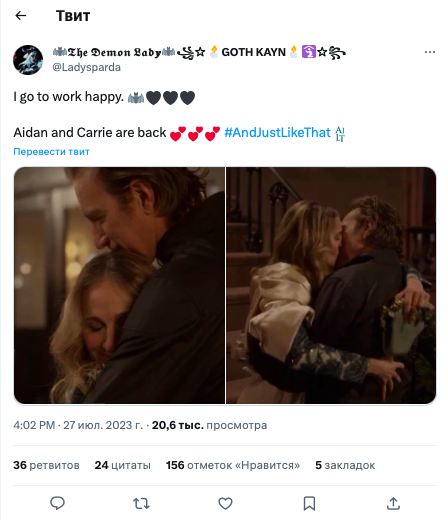View the 156 отметок «Нравится» list
Viewport: 448px width, 520px height.
click(x=233, y=465)
